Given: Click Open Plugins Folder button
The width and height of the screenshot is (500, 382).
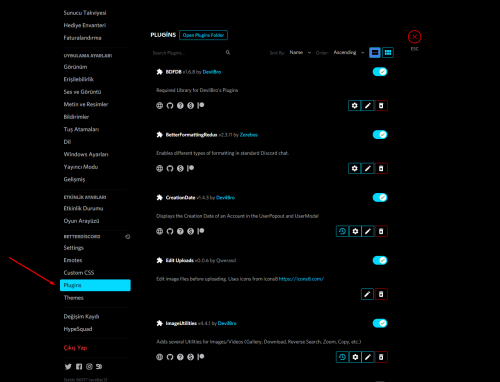Looking at the screenshot, I should (x=203, y=35).
